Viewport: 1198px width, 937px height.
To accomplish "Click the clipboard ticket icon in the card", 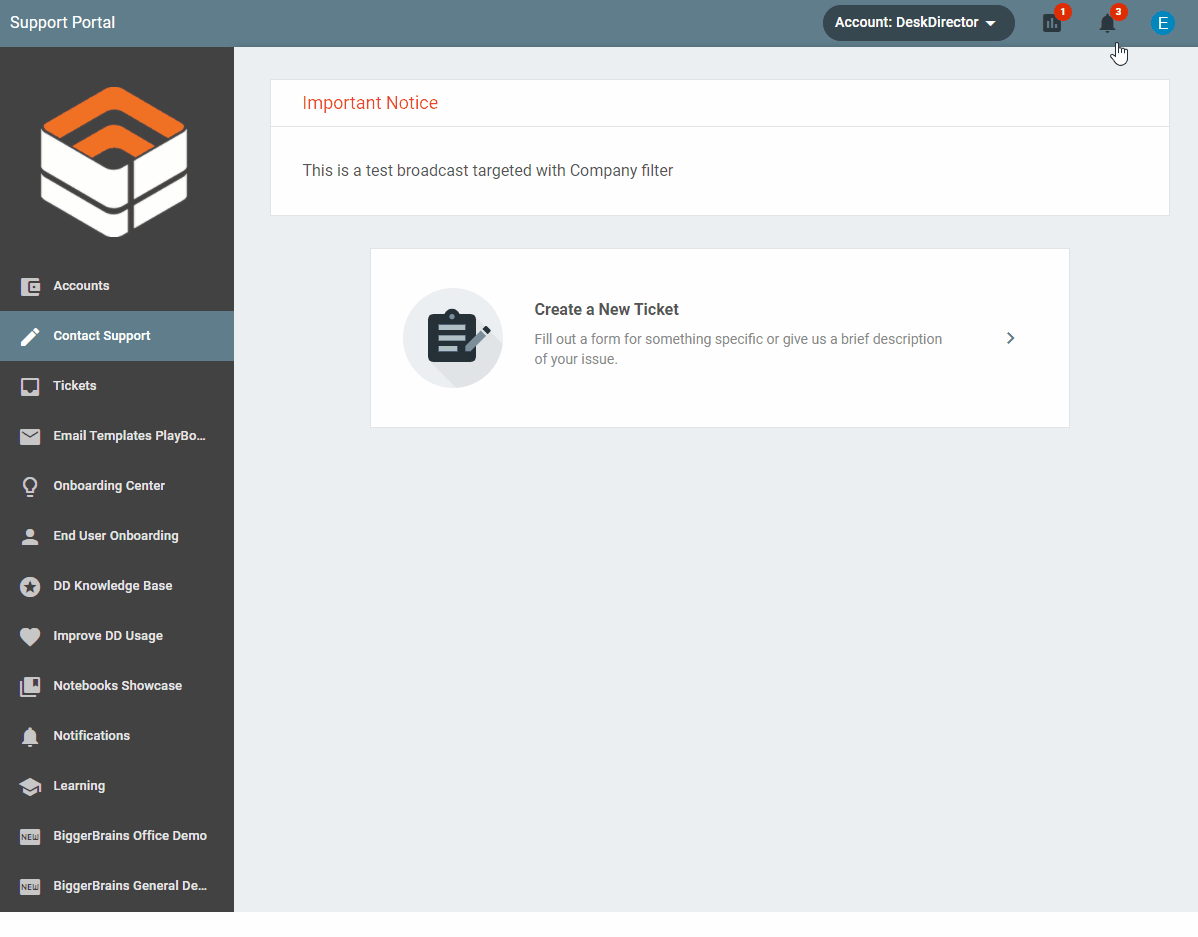I will coord(453,338).
